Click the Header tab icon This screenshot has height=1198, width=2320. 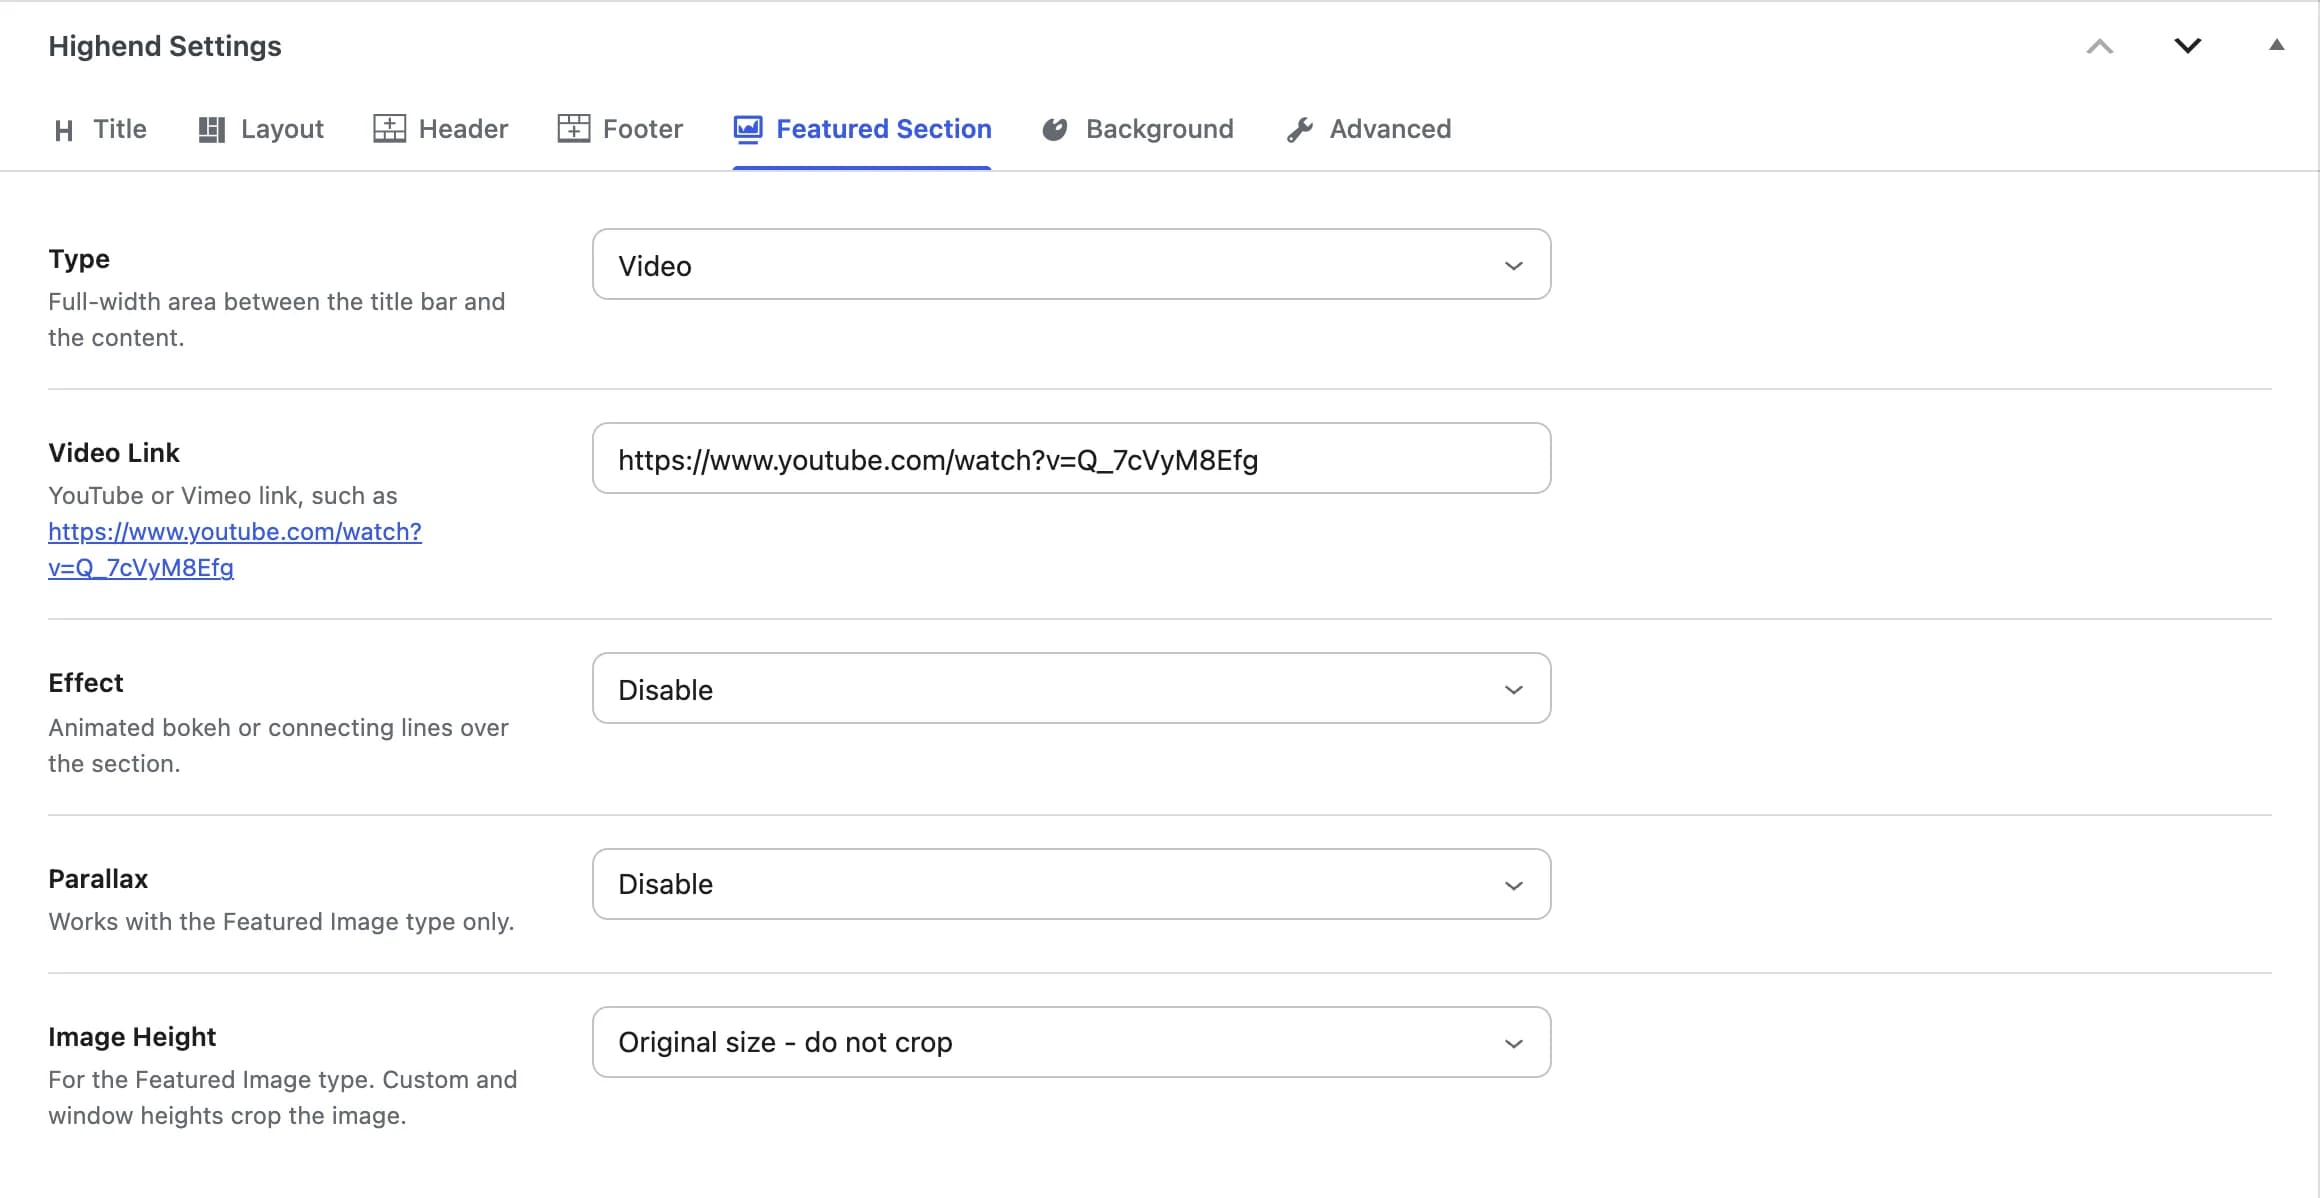click(389, 129)
